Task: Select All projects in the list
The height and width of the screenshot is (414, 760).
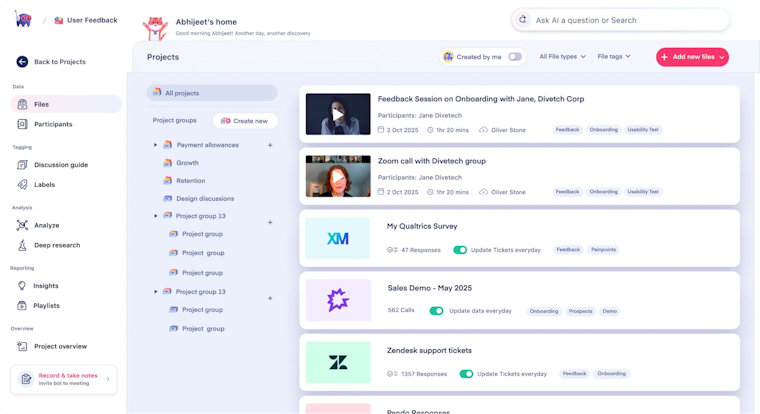Action: (212, 93)
